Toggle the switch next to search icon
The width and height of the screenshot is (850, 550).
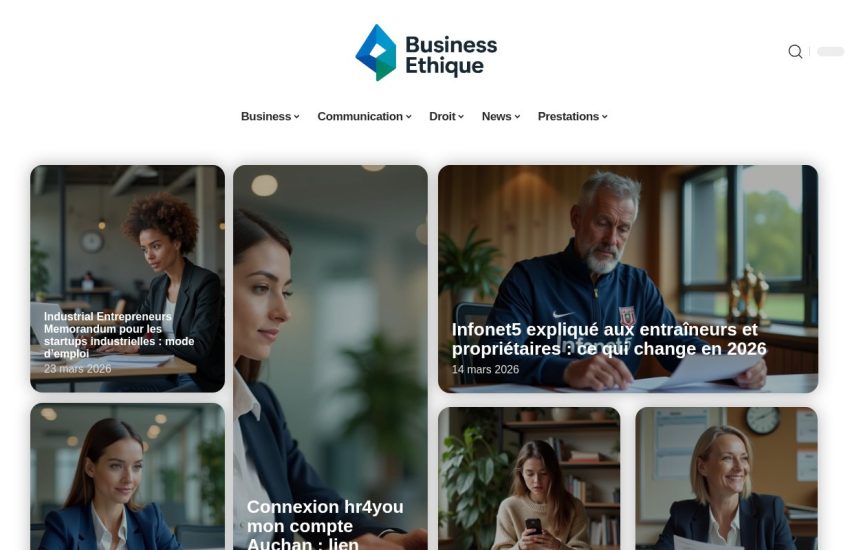830,51
